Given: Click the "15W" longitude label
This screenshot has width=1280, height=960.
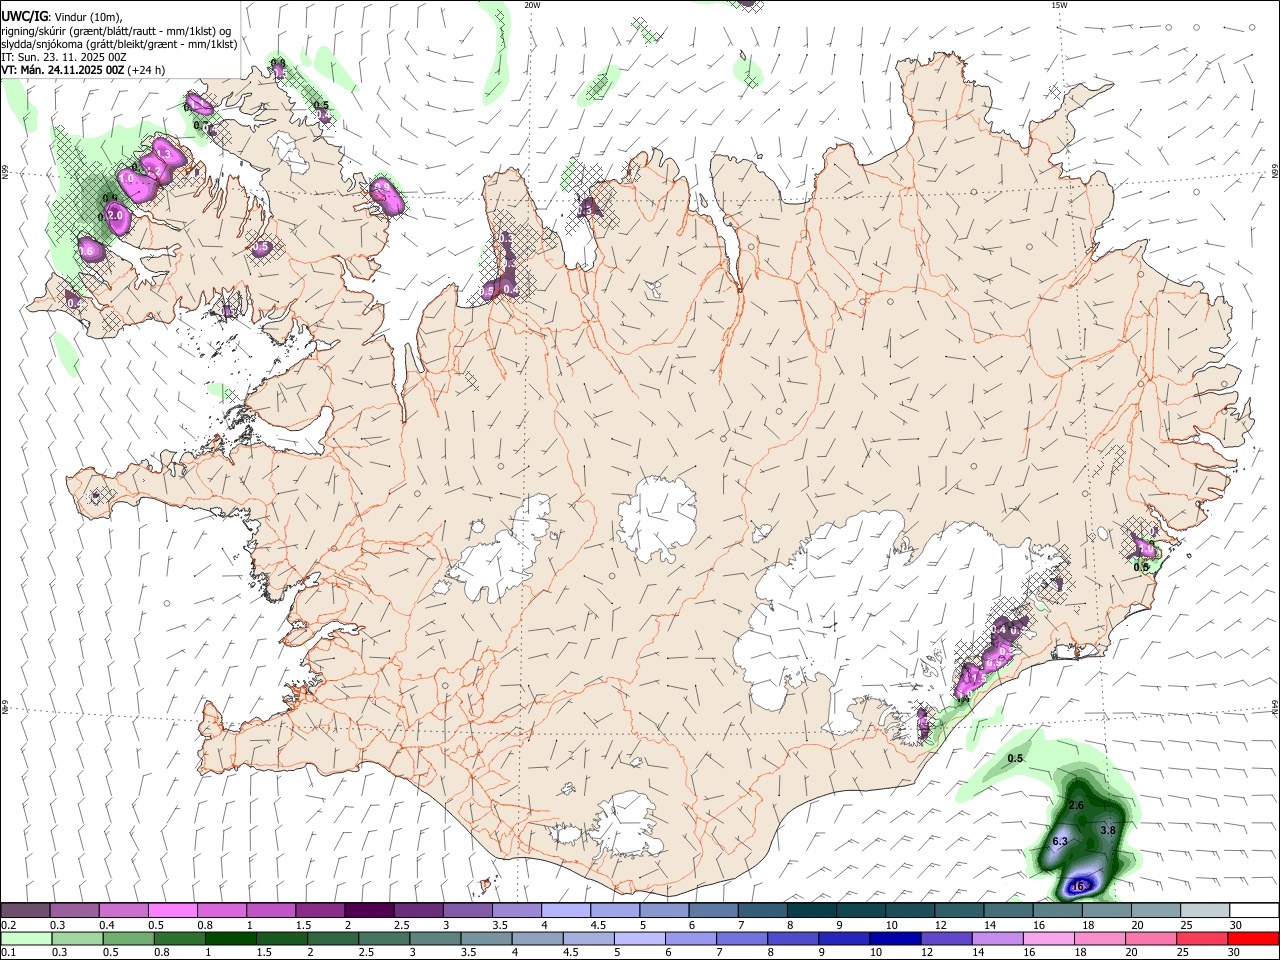Looking at the screenshot, I should (1058, 5).
